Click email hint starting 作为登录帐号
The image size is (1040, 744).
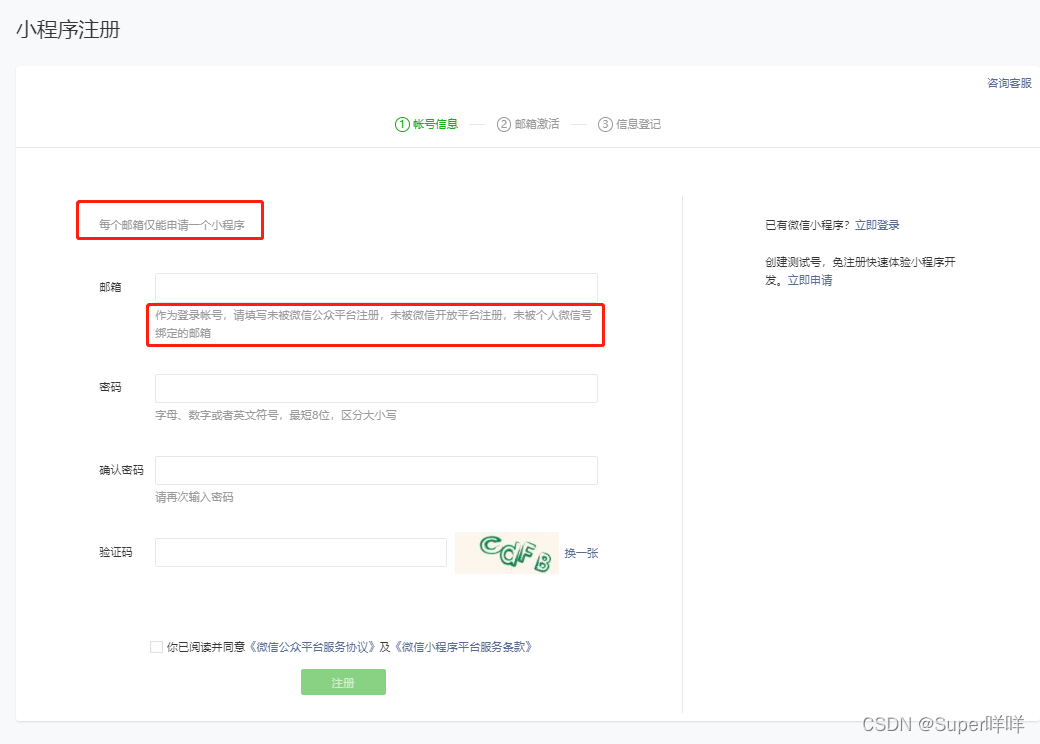[x=373, y=324]
